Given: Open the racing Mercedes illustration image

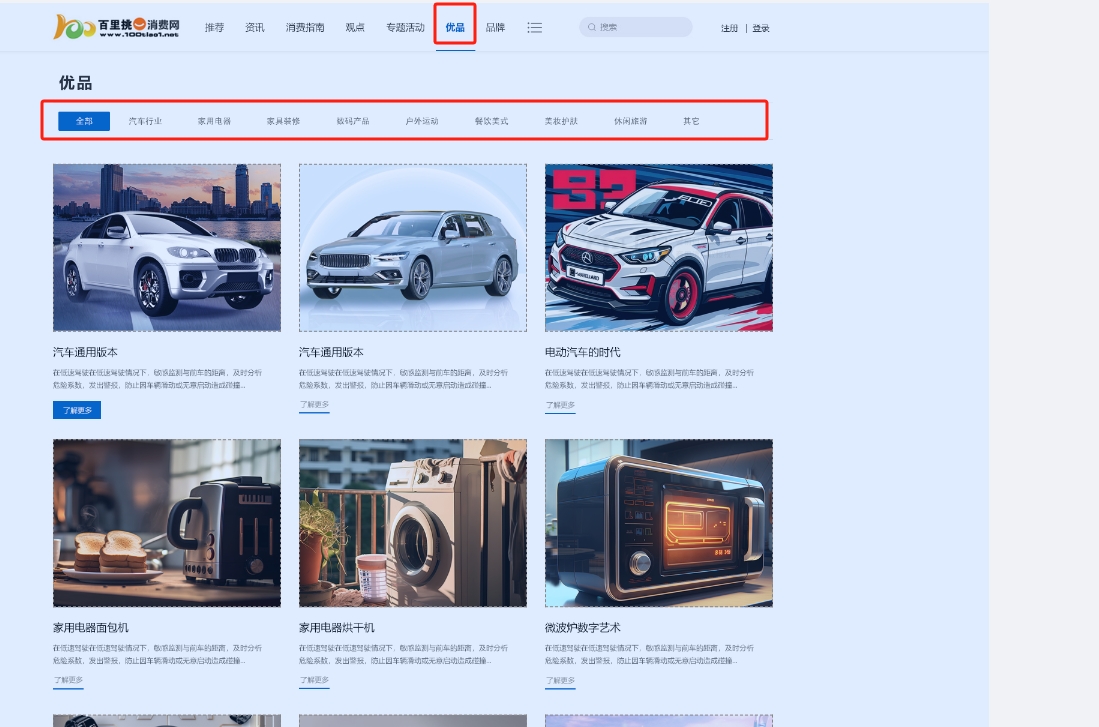Looking at the screenshot, I should pyautogui.click(x=659, y=247).
